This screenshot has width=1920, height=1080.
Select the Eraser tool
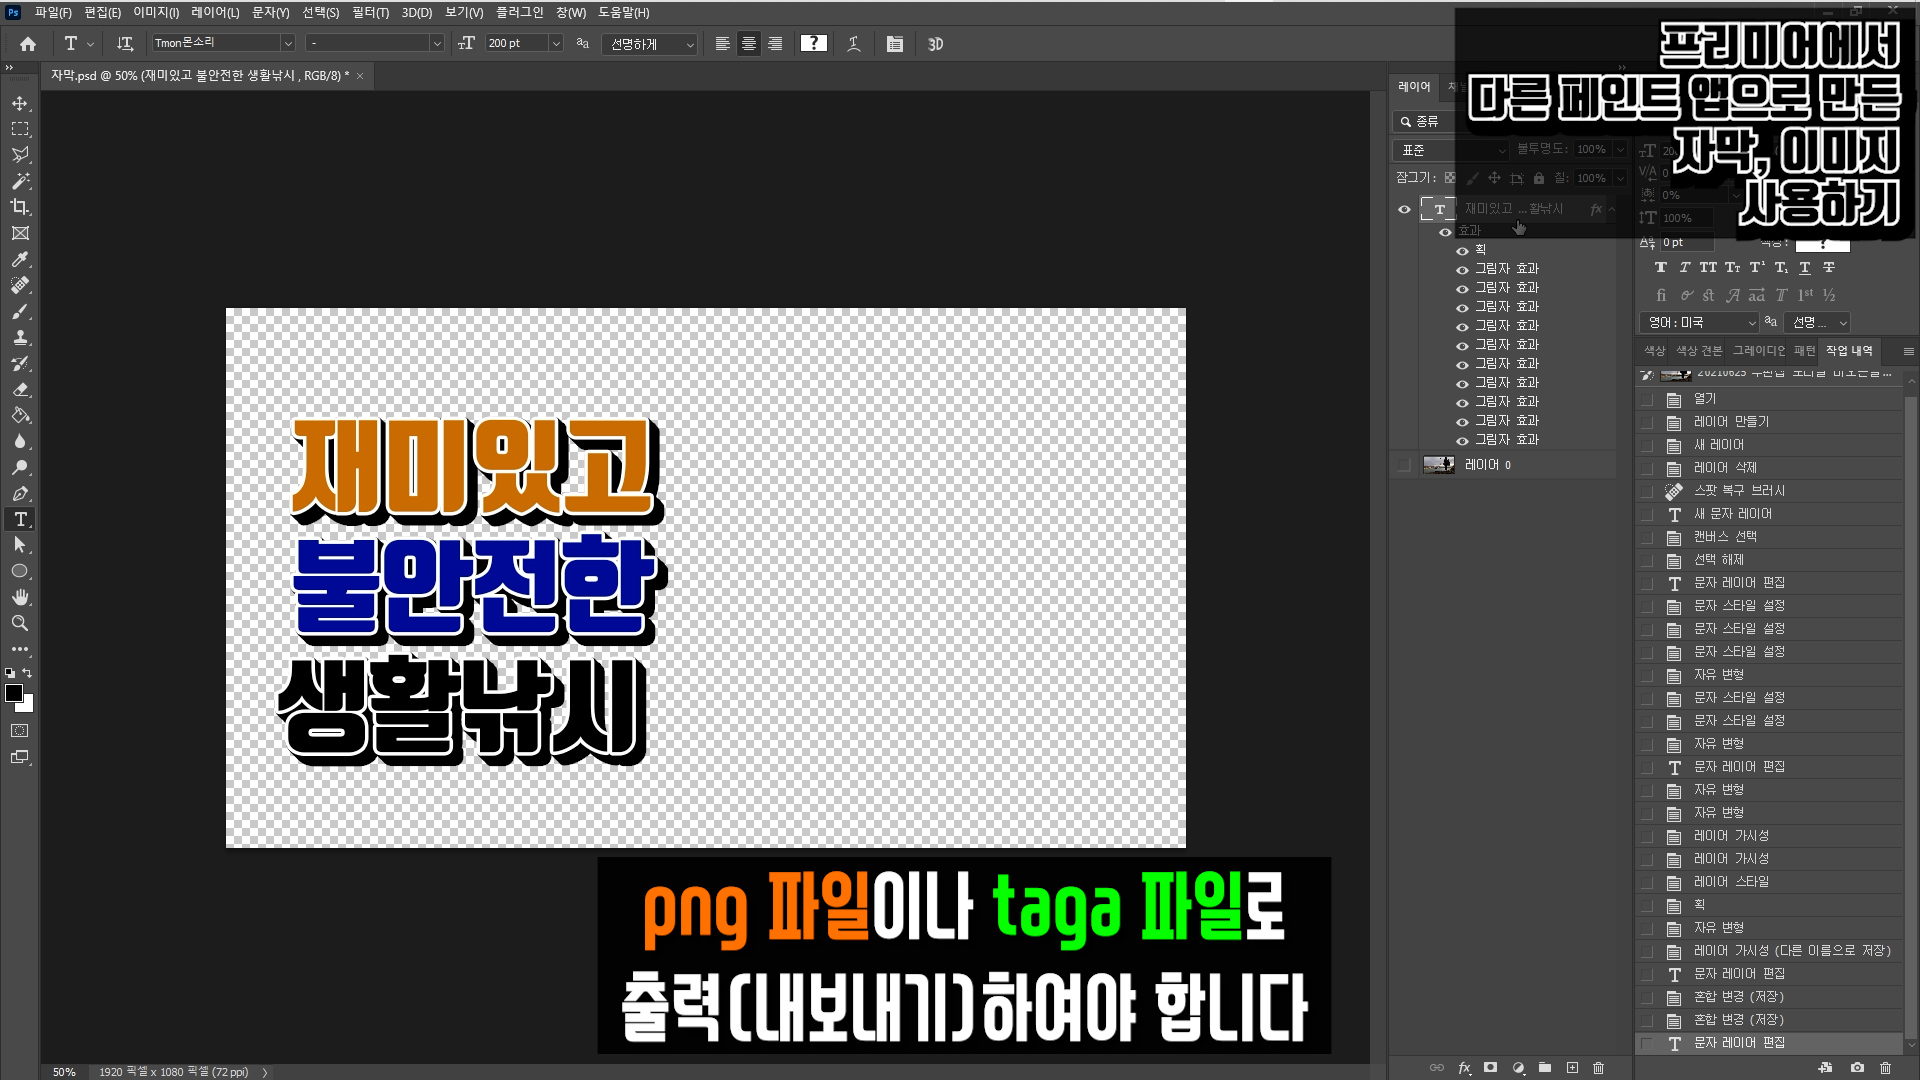pos(20,389)
